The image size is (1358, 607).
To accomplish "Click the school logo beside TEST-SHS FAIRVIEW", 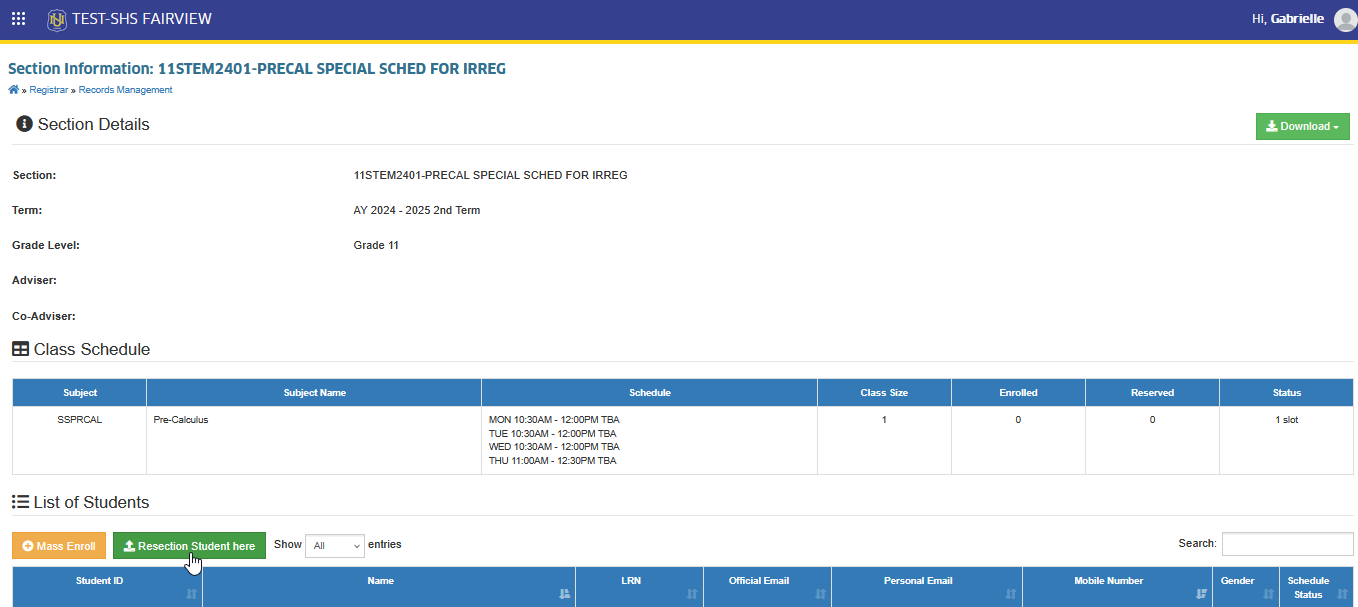I will (x=57, y=19).
